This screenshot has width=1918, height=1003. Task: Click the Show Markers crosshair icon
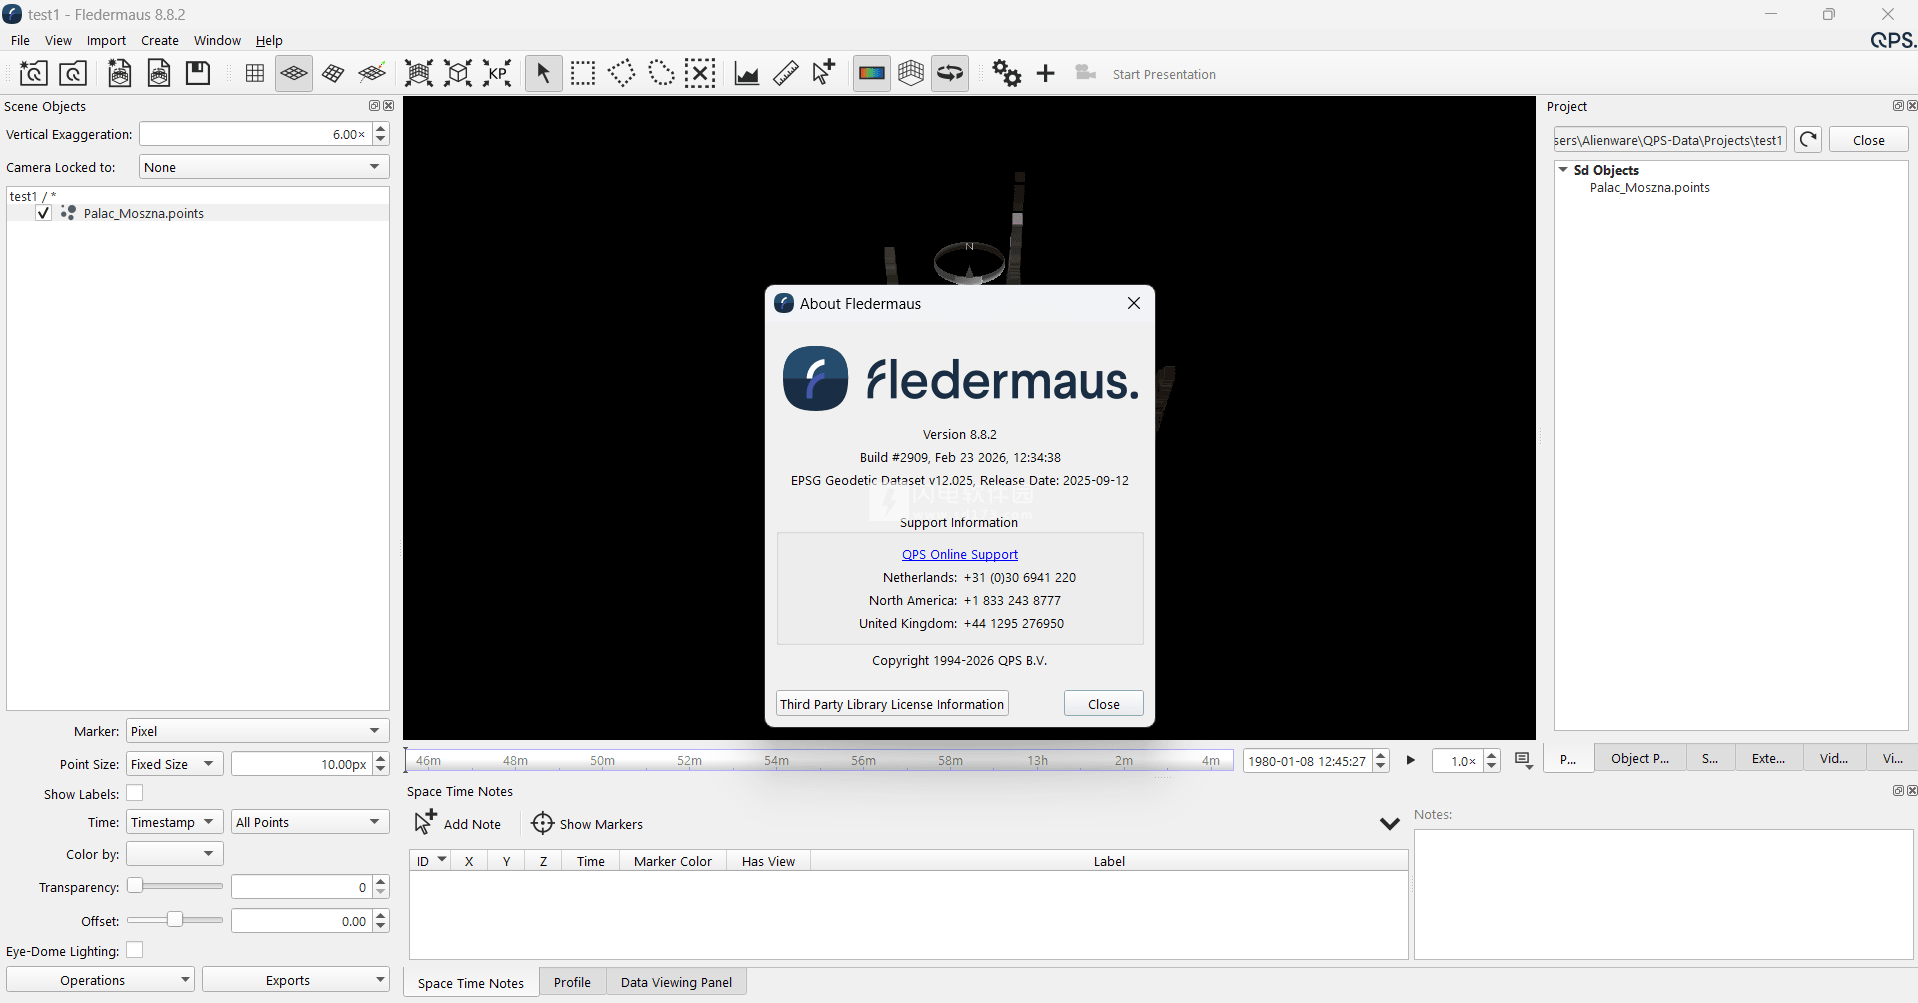click(542, 823)
